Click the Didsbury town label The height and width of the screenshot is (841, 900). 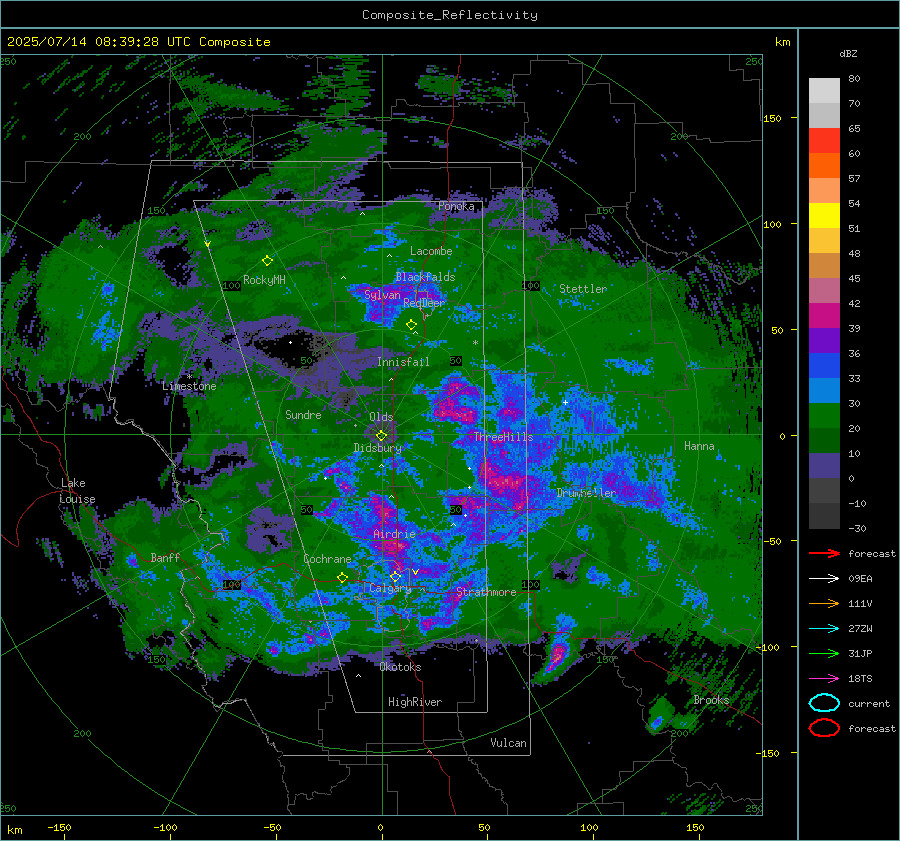click(x=378, y=448)
